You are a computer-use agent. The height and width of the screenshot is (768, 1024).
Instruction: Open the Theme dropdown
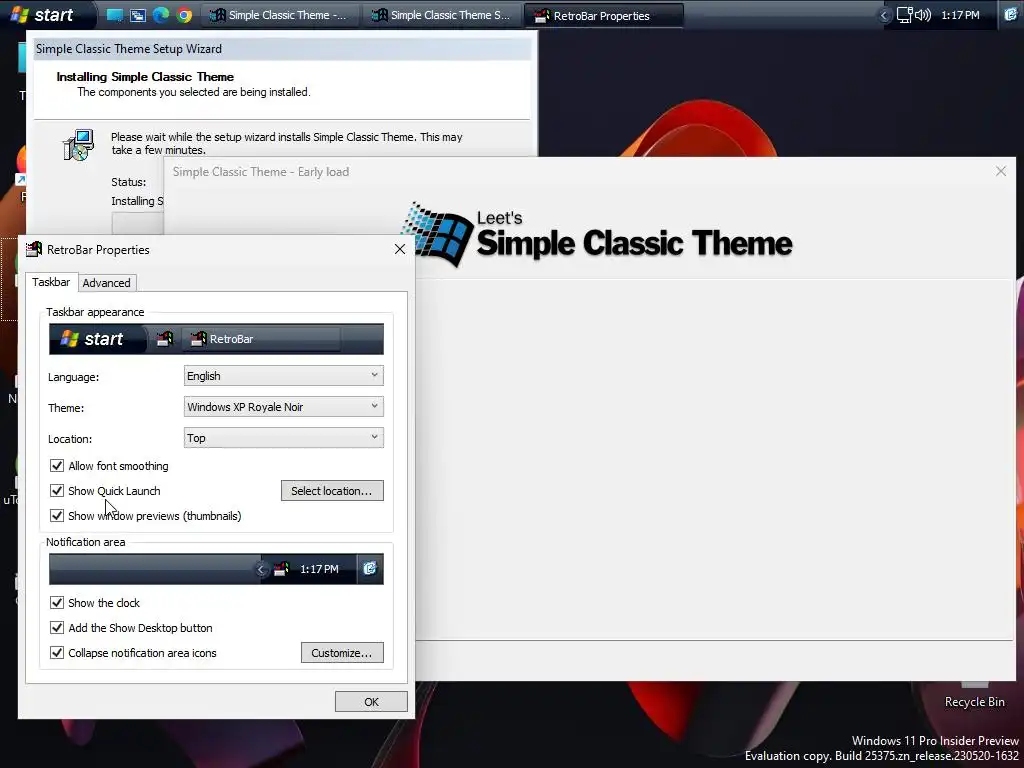click(283, 407)
